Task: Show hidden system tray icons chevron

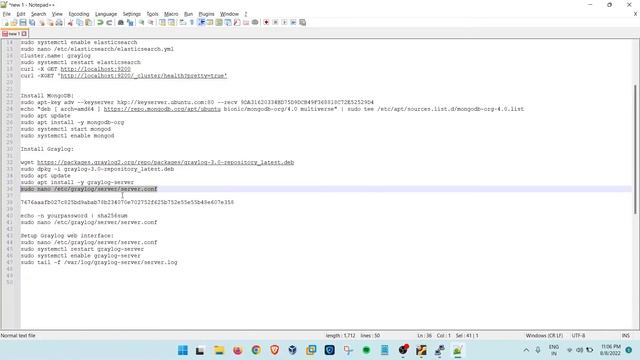Action: (526, 350)
